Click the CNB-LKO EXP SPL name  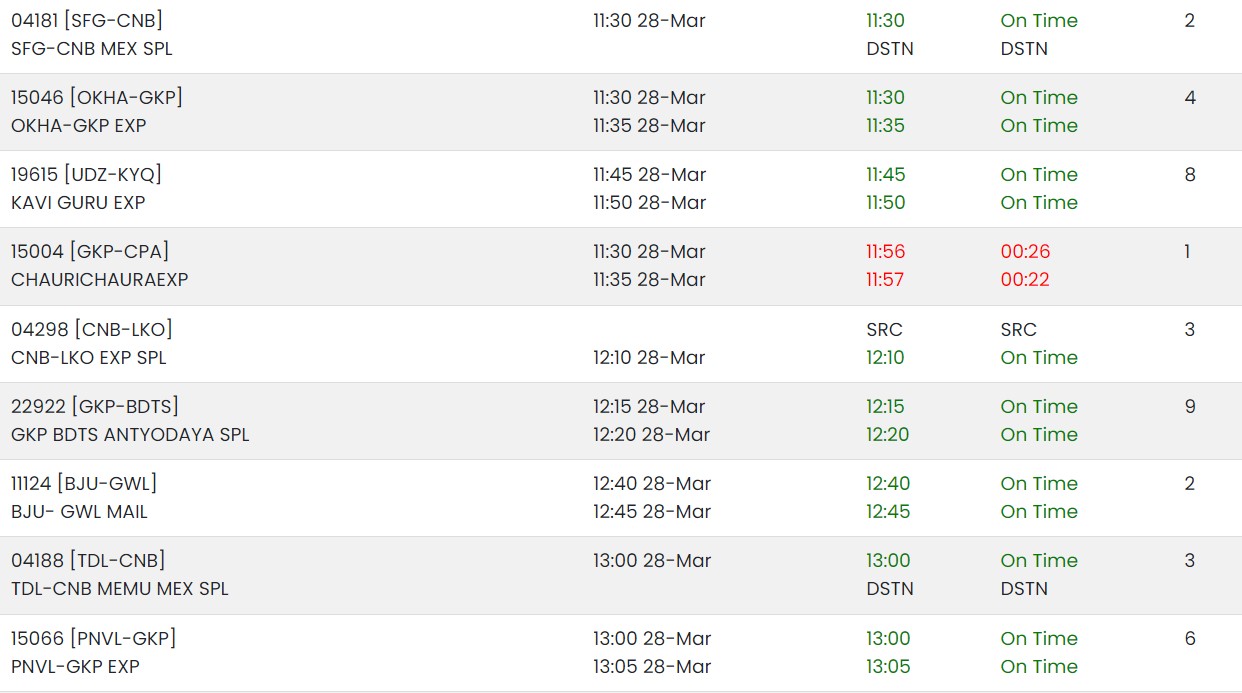pos(89,357)
